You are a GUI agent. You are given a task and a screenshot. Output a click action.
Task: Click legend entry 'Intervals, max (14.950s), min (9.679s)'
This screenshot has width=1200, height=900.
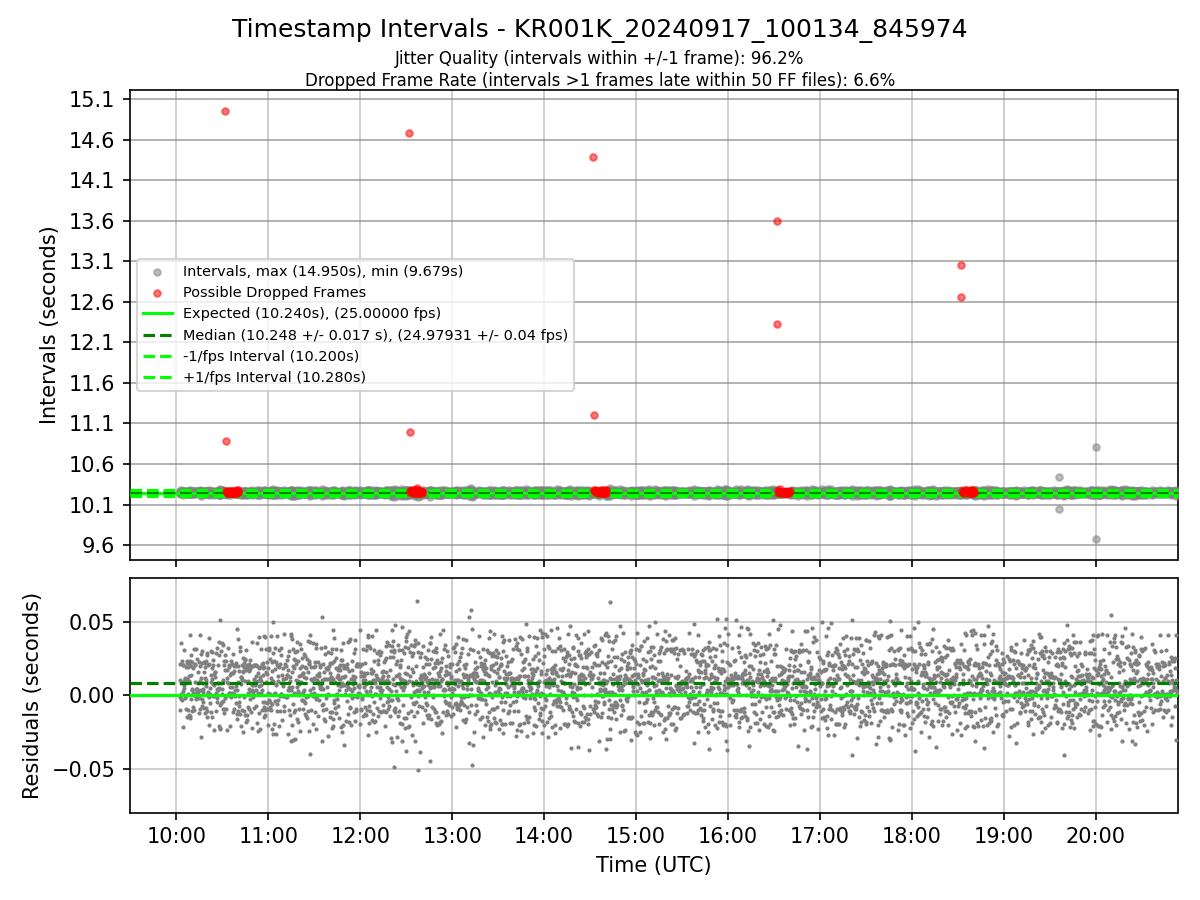point(323,271)
